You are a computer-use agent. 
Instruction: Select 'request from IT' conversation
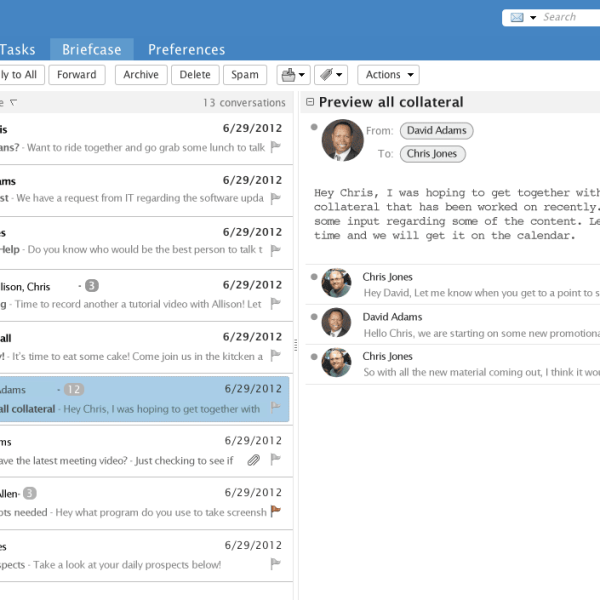(145, 191)
